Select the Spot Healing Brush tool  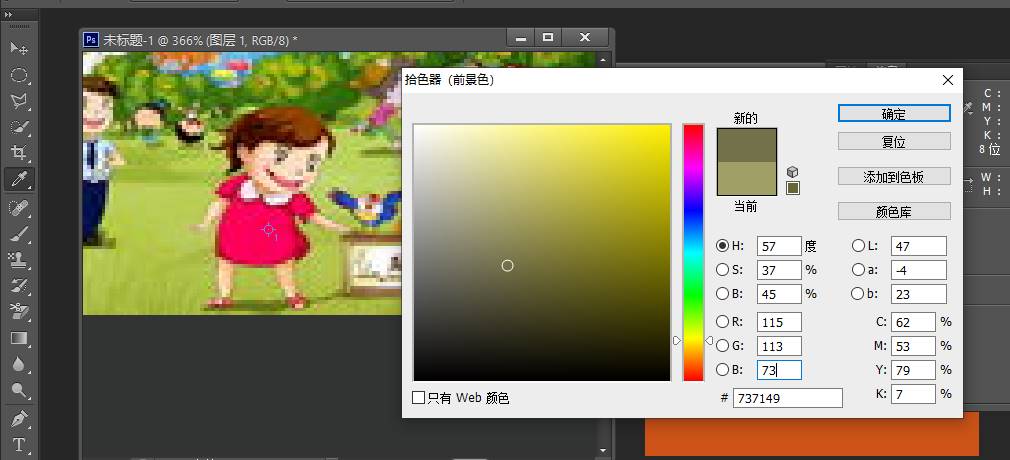(x=19, y=207)
